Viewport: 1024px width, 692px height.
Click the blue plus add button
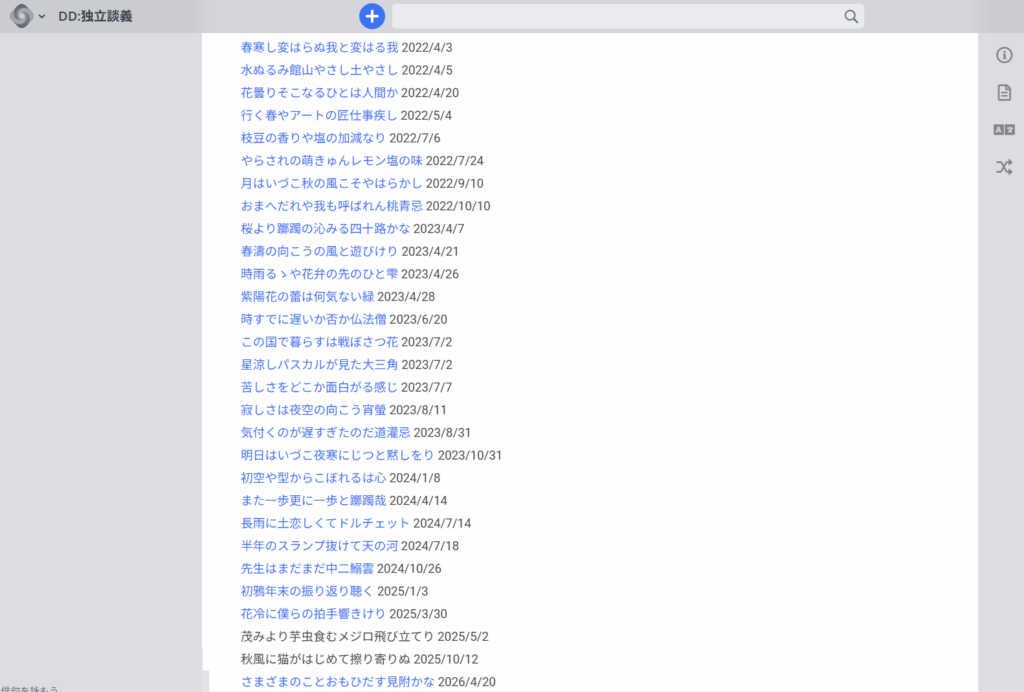(372, 16)
